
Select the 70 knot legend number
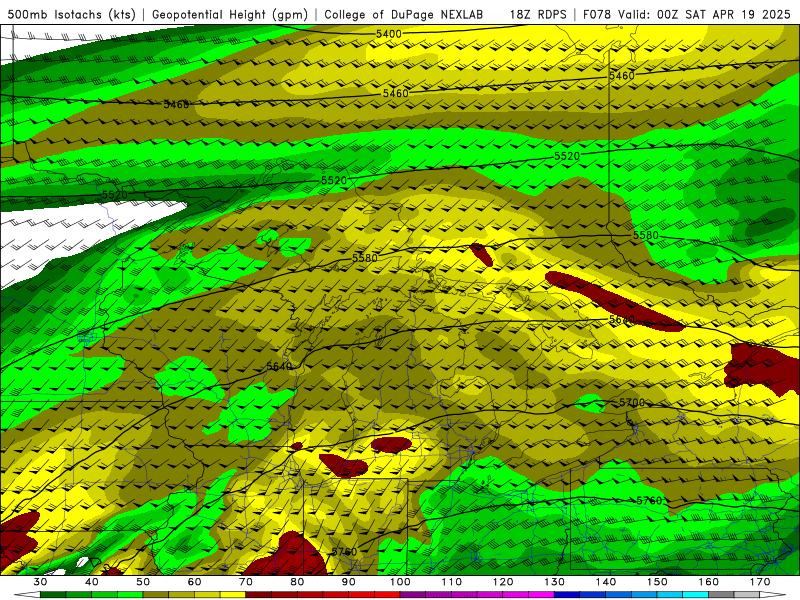coord(246,582)
